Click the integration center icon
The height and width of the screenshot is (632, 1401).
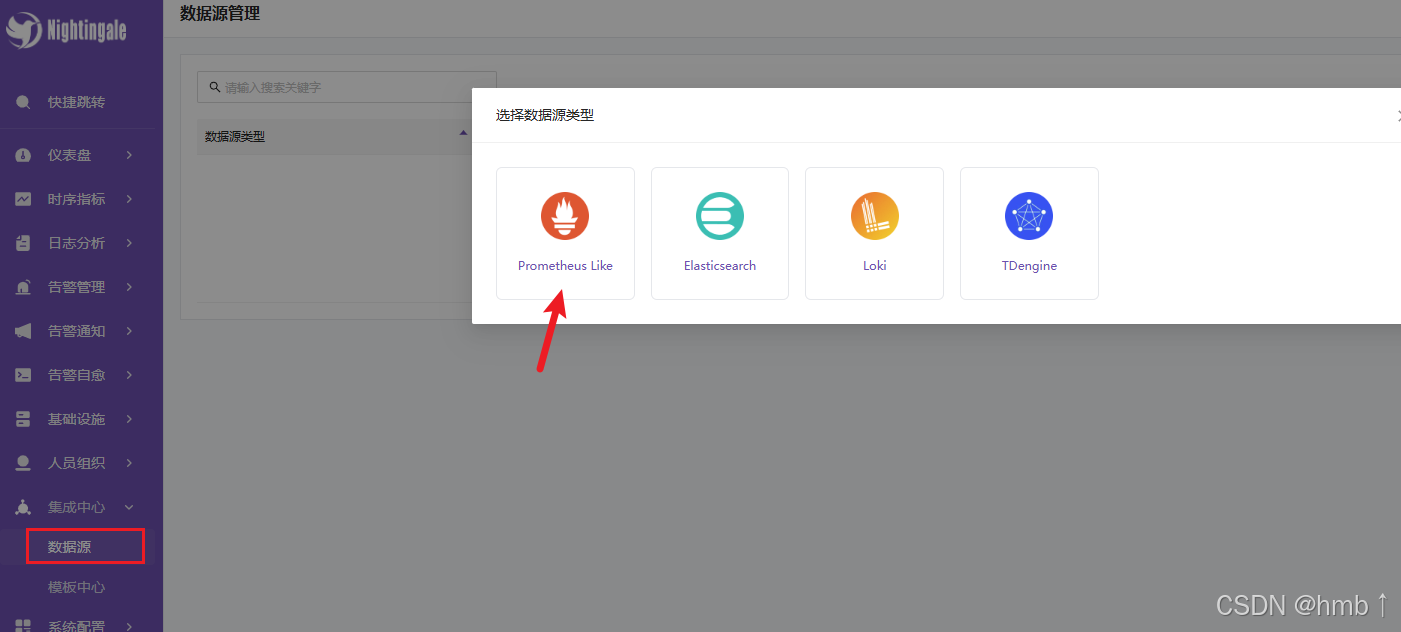(x=23, y=507)
